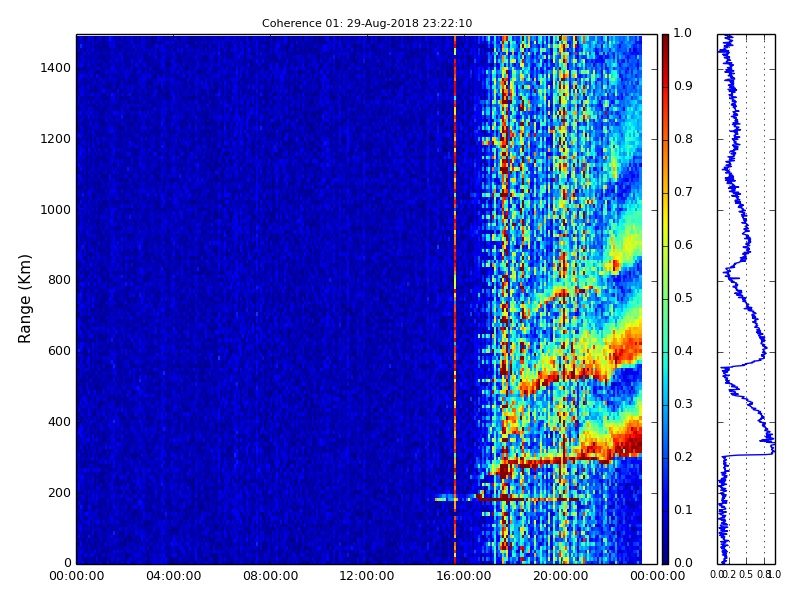The image size is (800, 600).
Task: Click the coherence color scale bar
Action: click(x=665, y=299)
